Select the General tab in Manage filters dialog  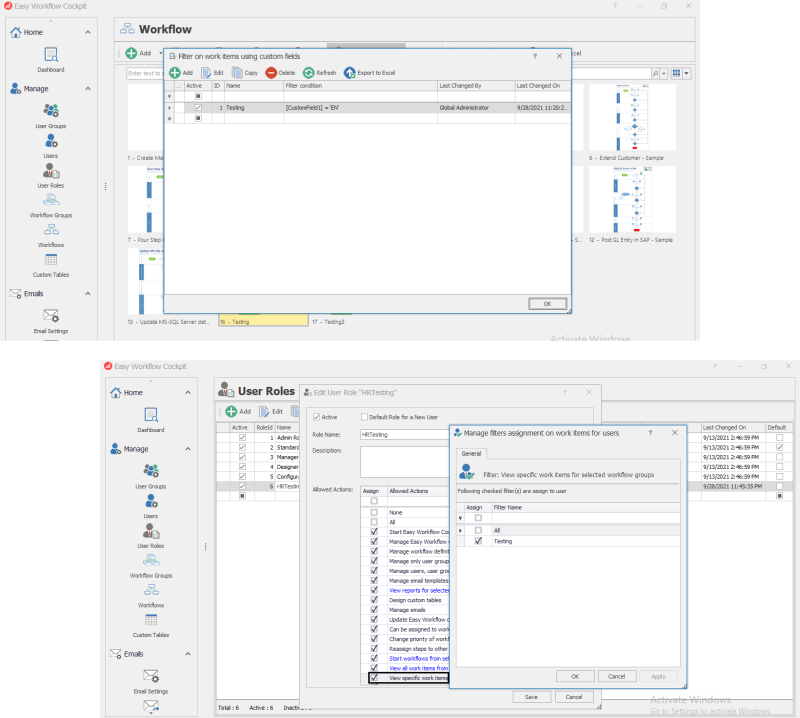[x=471, y=453]
